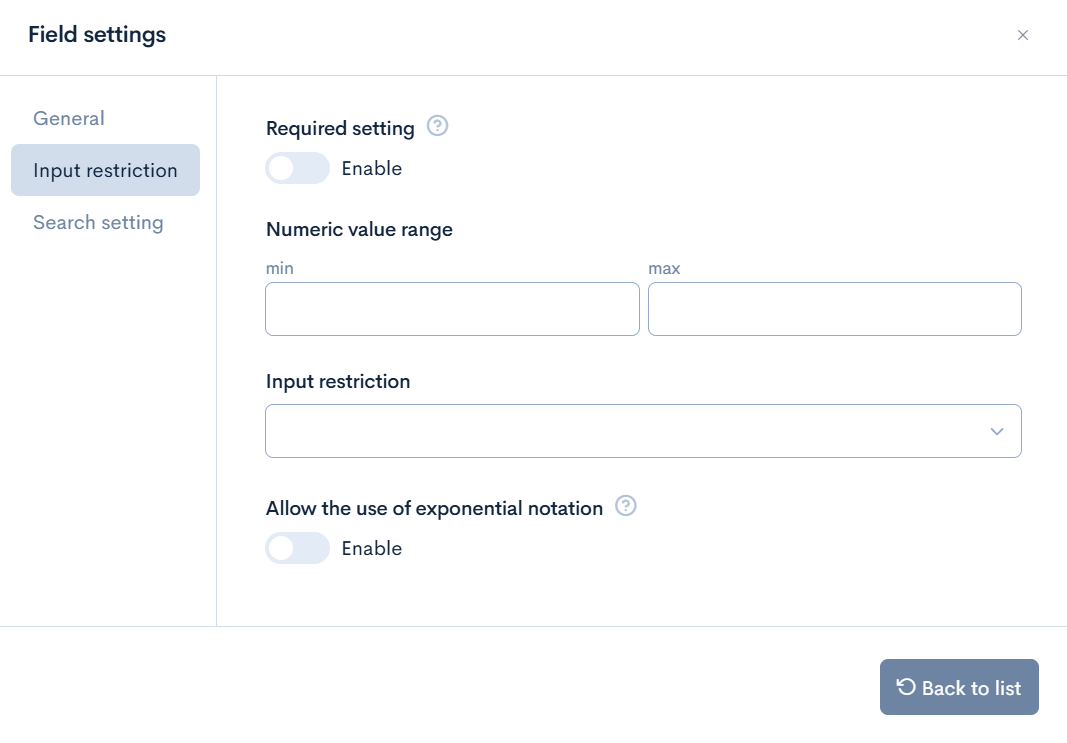This screenshot has height=743, width=1067.
Task: Click Enable label under exponential notation
Action: point(372,549)
